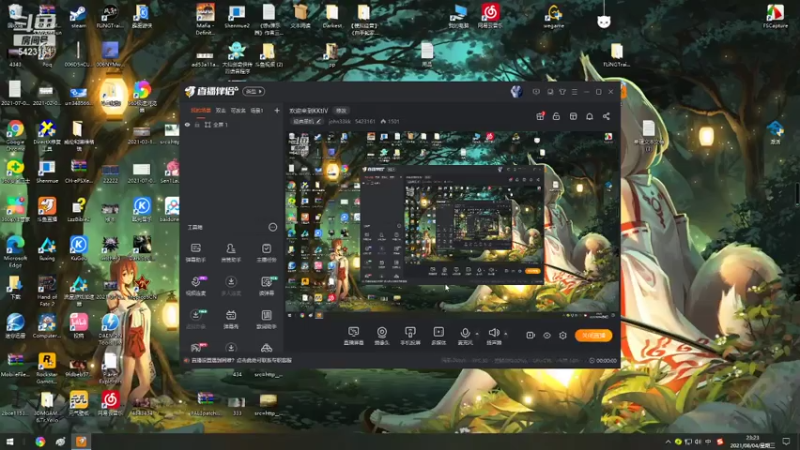800x450 pixels.
Task: Add a camera (摄像头) source
Action: (382, 336)
